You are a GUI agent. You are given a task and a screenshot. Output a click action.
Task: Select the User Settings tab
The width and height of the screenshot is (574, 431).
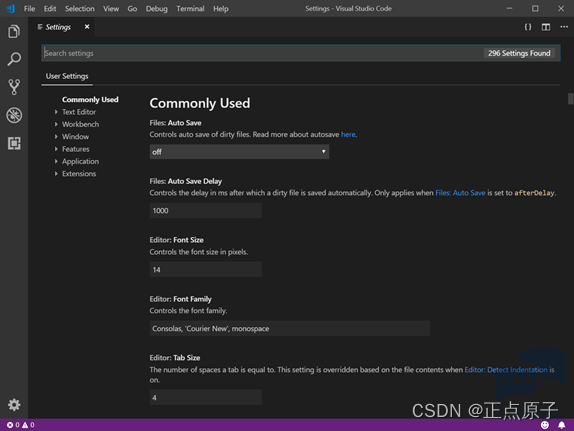(x=67, y=76)
